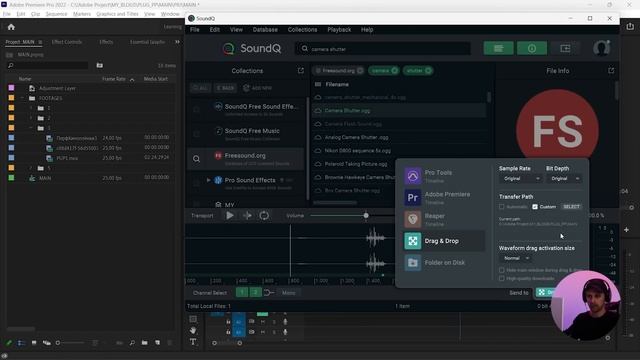The width and height of the screenshot is (640, 360).
Task: Click the dark panel layout button
Action: [x=565, y=49]
